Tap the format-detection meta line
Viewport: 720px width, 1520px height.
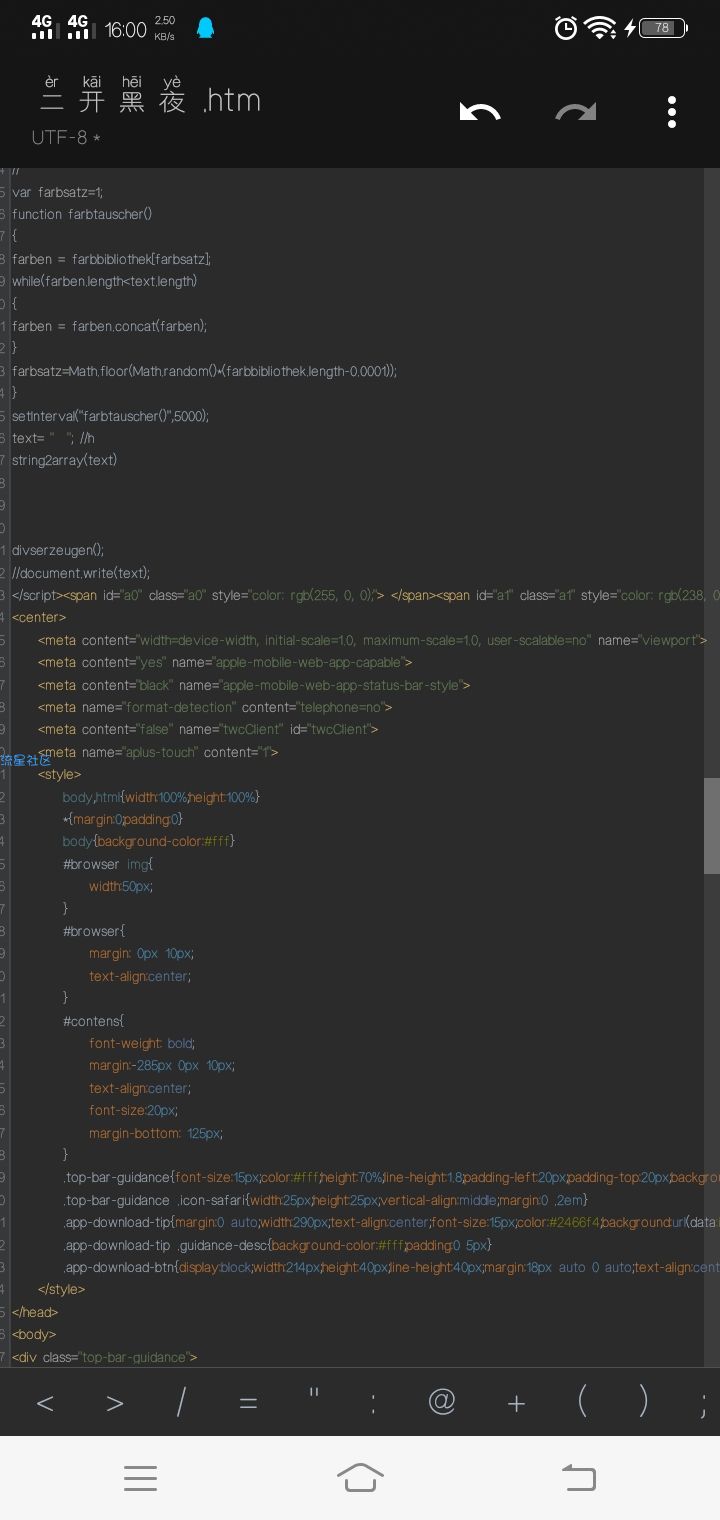coord(215,707)
